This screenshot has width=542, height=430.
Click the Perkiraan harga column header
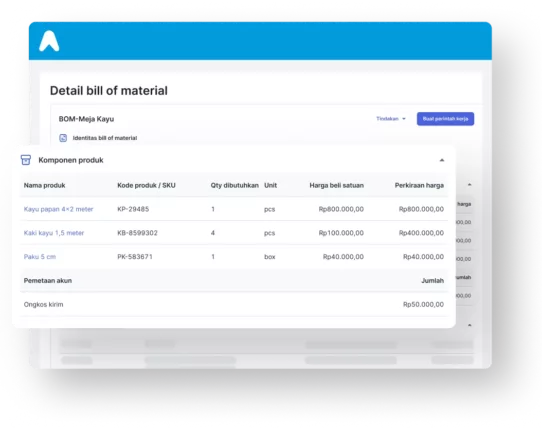[419, 185]
